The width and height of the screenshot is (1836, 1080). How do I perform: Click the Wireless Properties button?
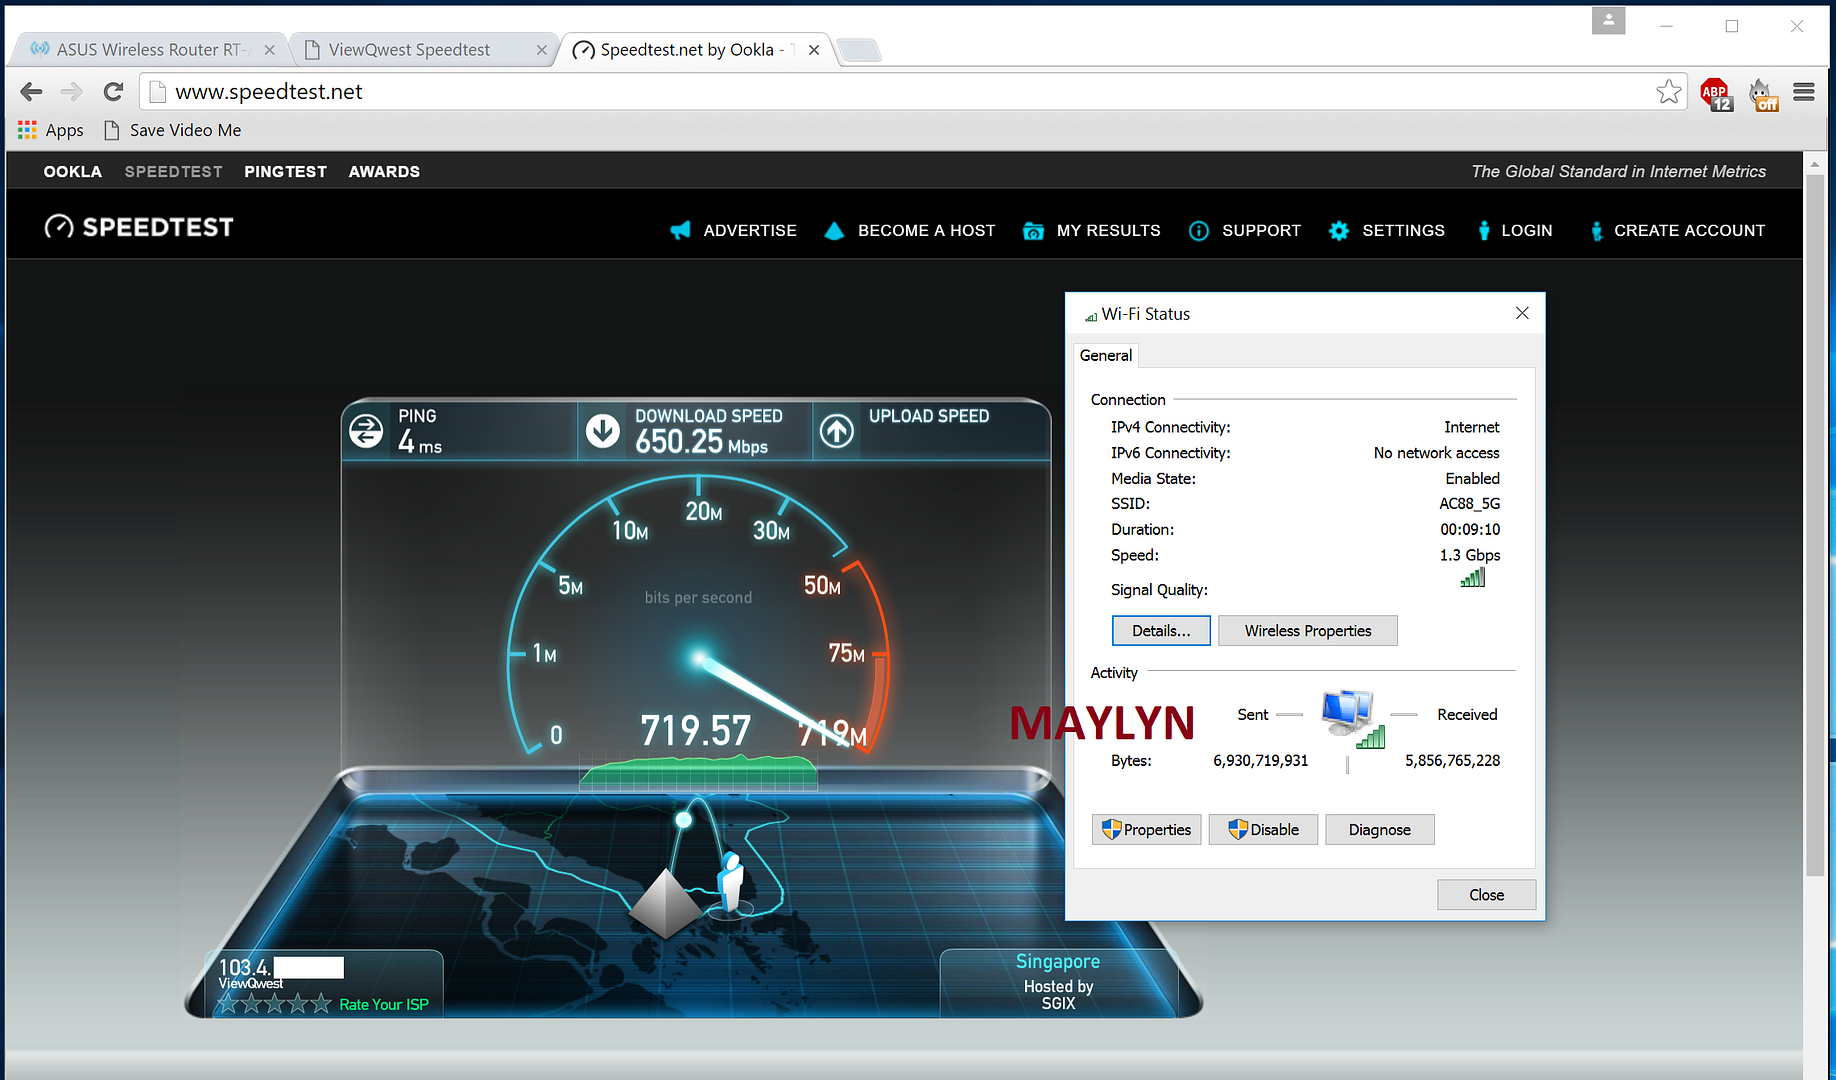1307,631
